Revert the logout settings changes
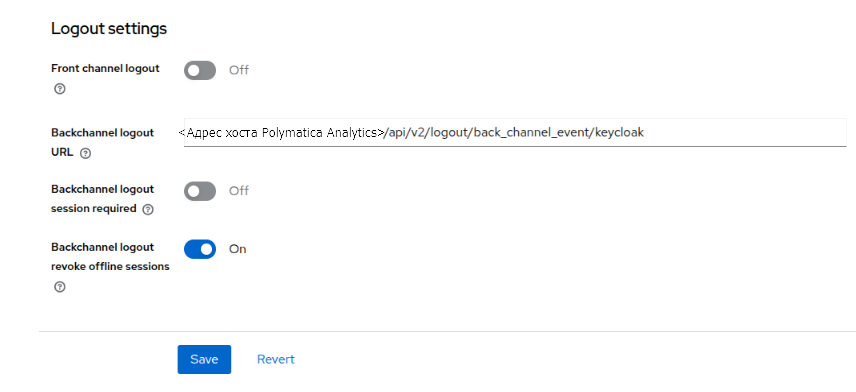This screenshot has height=392, width=856. (276, 359)
